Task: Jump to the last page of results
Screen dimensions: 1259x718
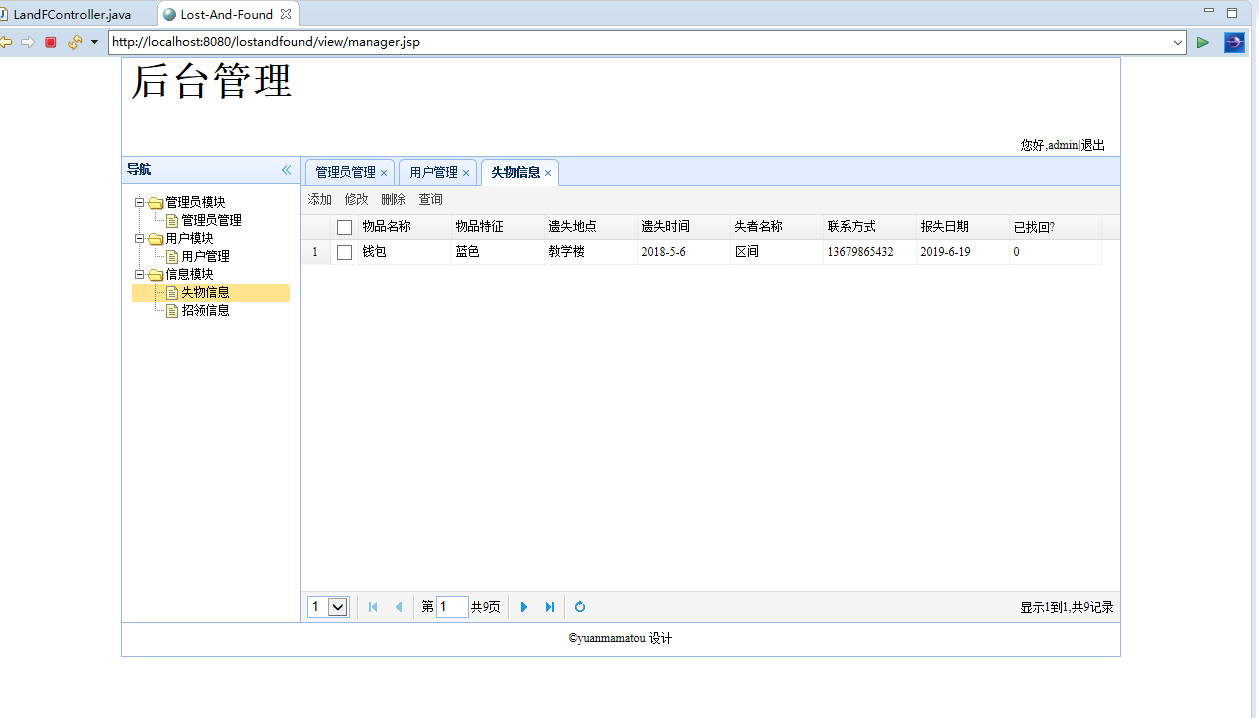Action: point(549,607)
